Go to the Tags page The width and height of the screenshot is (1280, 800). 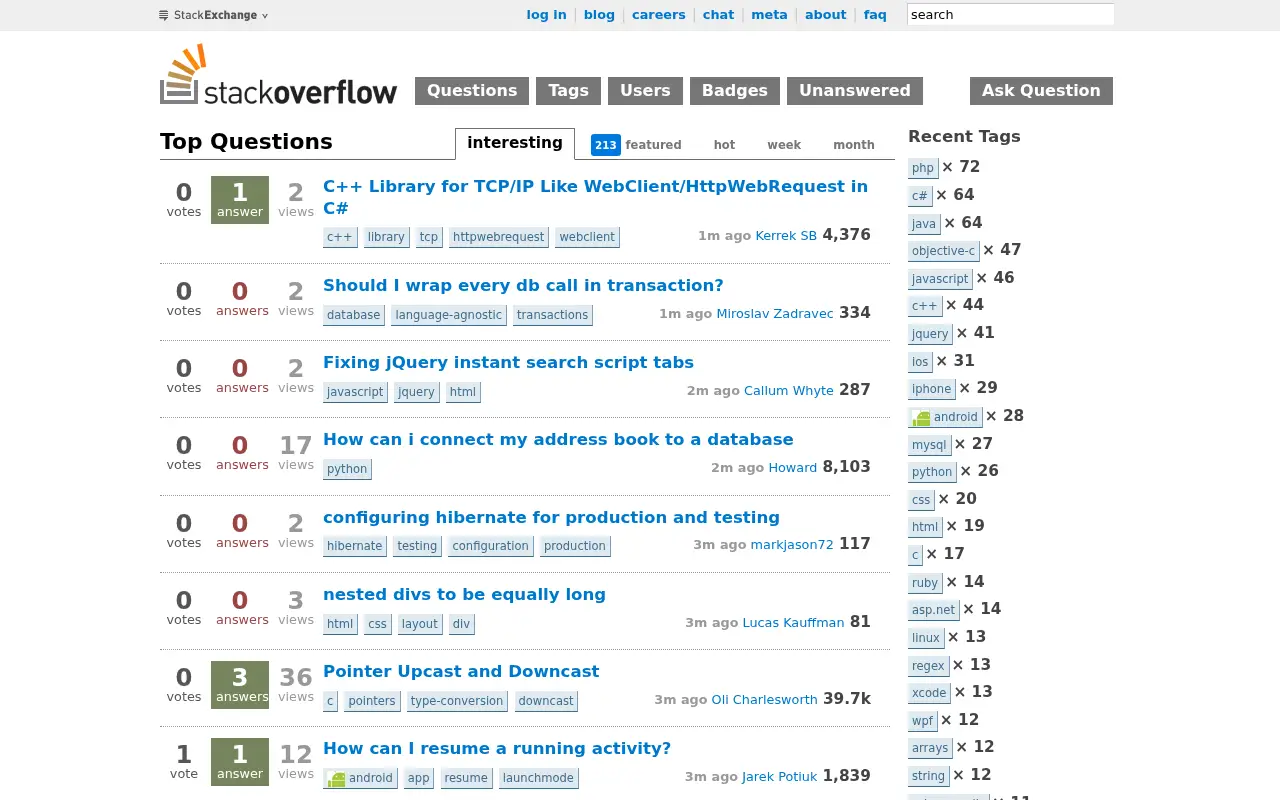(x=568, y=91)
